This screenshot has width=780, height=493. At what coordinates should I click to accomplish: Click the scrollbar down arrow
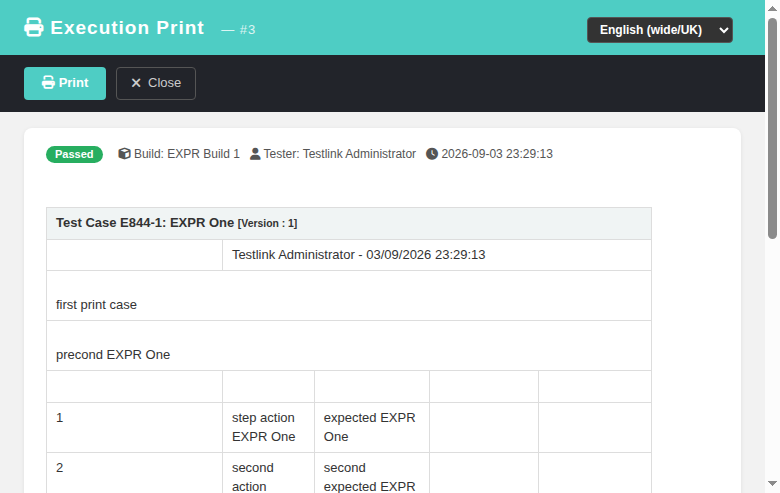(x=772, y=484)
